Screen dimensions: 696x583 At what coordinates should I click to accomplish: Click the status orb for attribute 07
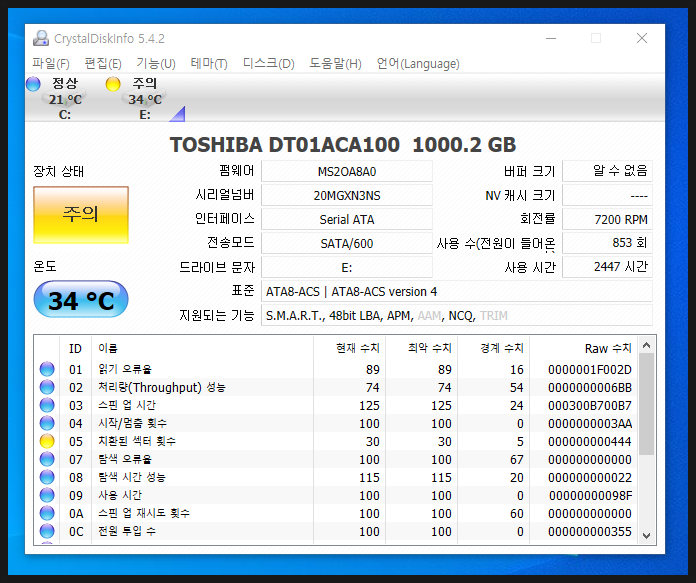[47, 459]
